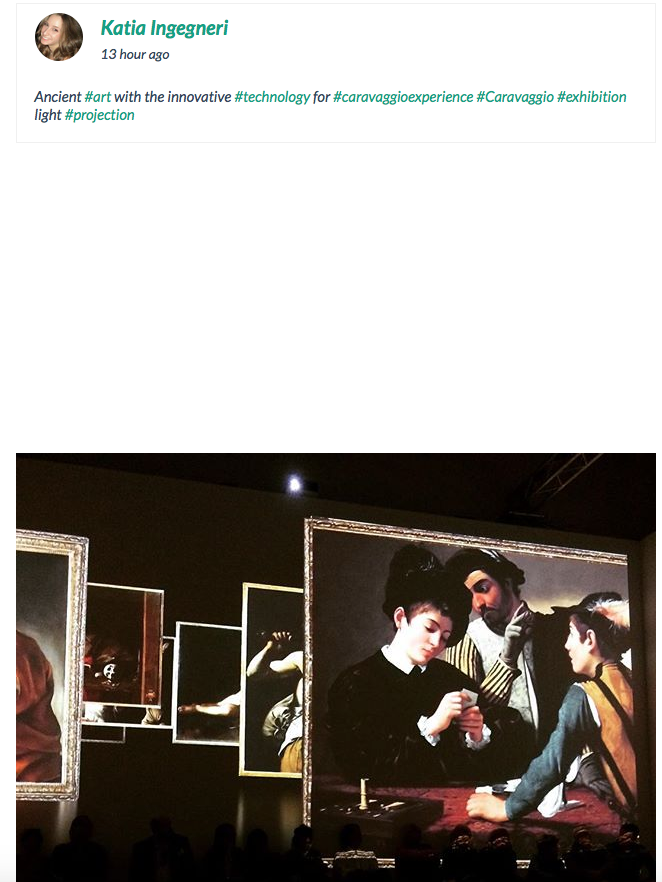662x882 pixels.
Task: Click the word "light" before #projection
Action: [48, 115]
